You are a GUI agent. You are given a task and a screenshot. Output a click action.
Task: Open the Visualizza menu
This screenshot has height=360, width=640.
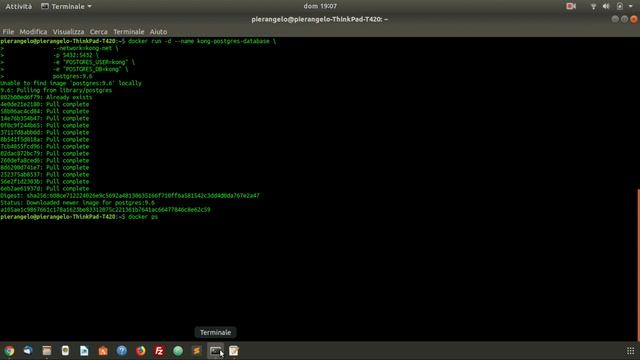68,31
